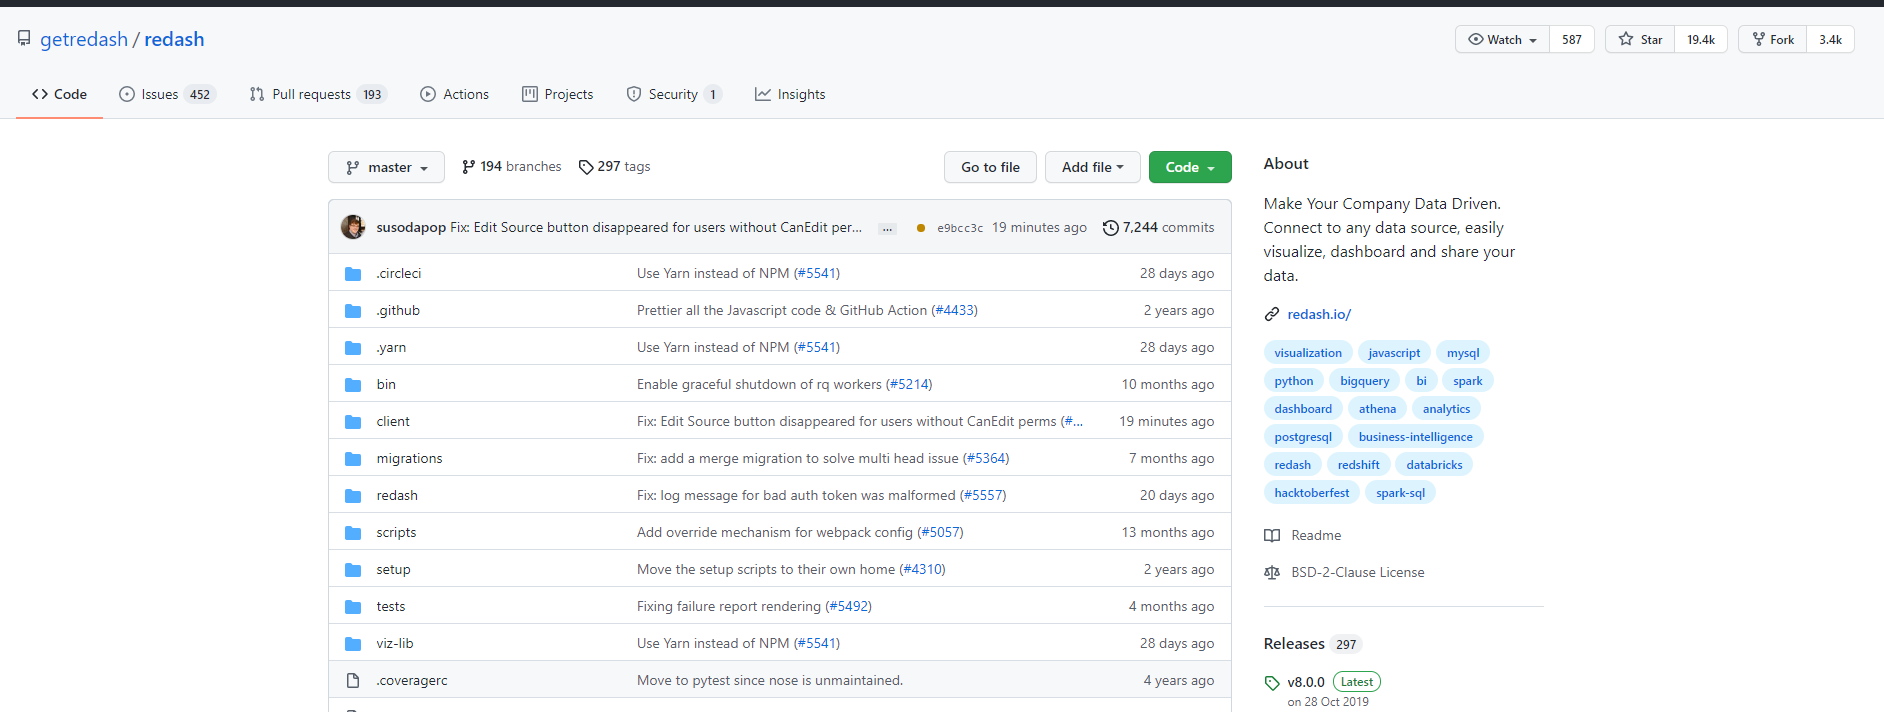Viewport: 1884px width, 712px height.
Task: Switch to the Code tab
Action: pyautogui.click(x=59, y=94)
